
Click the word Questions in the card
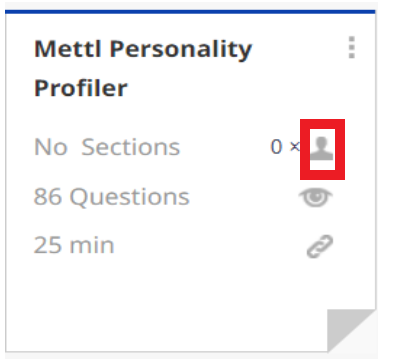[130, 197]
